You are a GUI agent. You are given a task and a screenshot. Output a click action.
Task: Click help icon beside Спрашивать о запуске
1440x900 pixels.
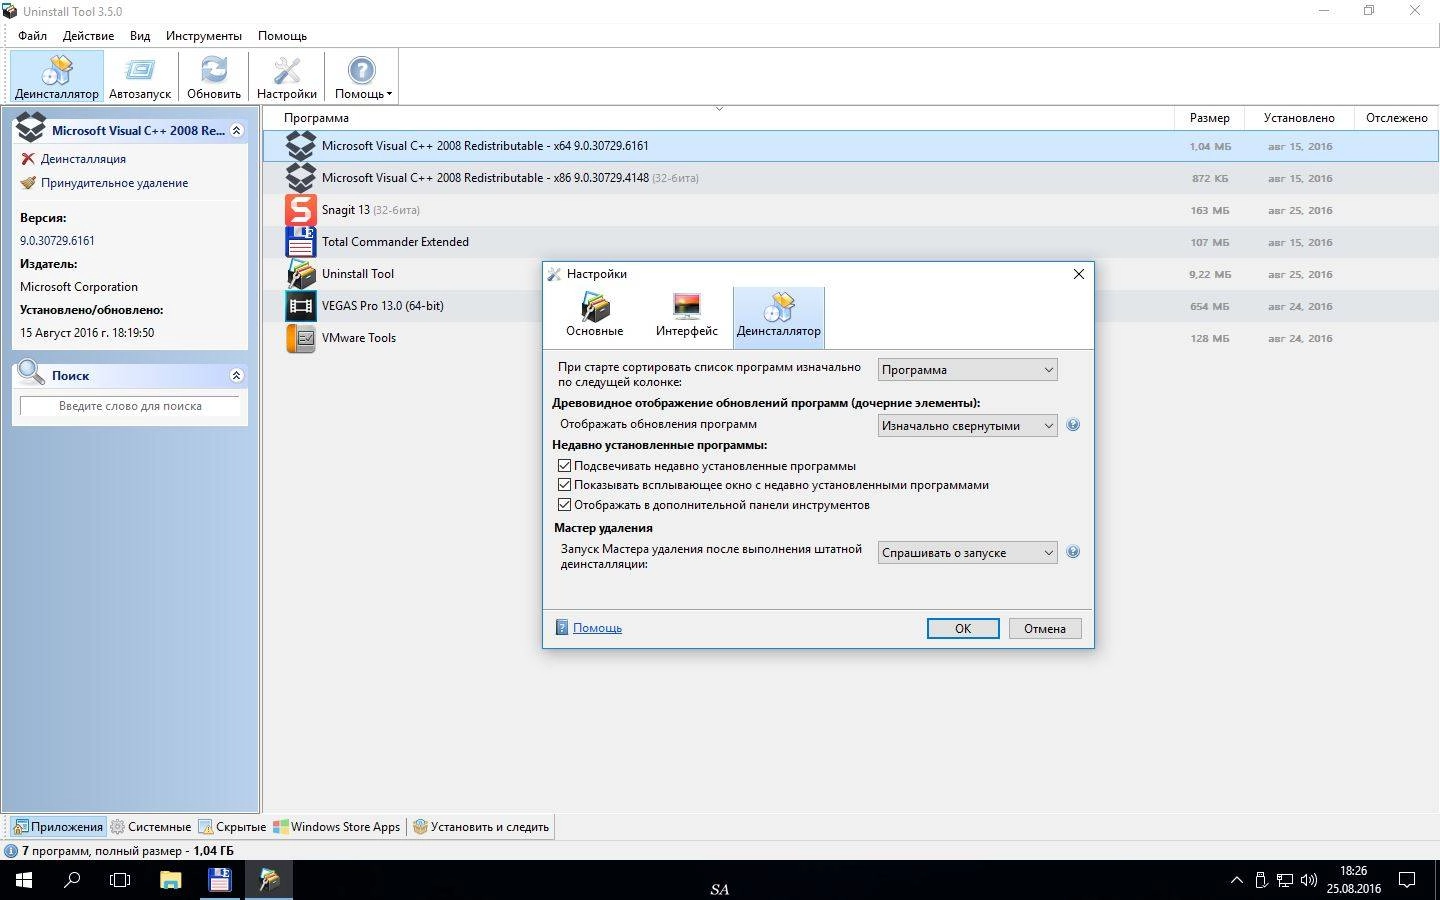[x=1073, y=552]
